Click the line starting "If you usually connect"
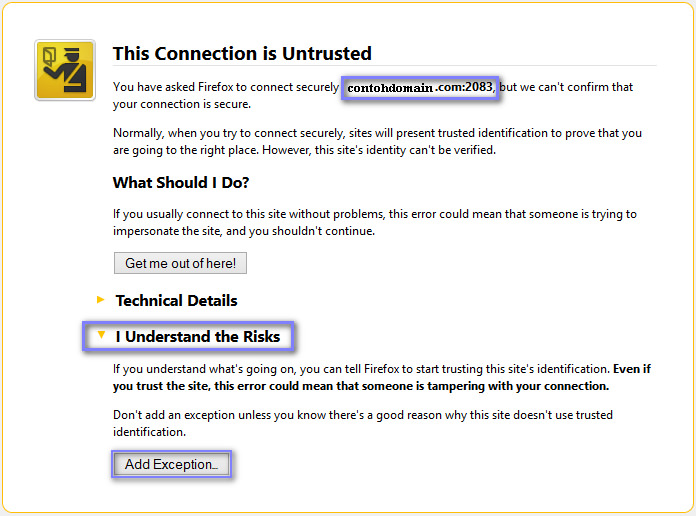The image size is (696, 516). pyautogui.click(x=374, y=214)
